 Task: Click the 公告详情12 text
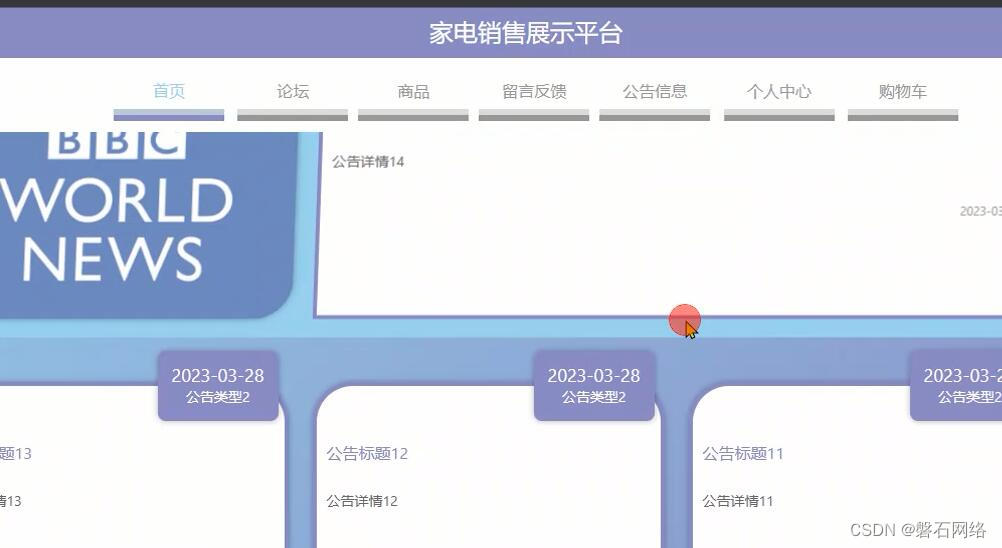(362, 501)
